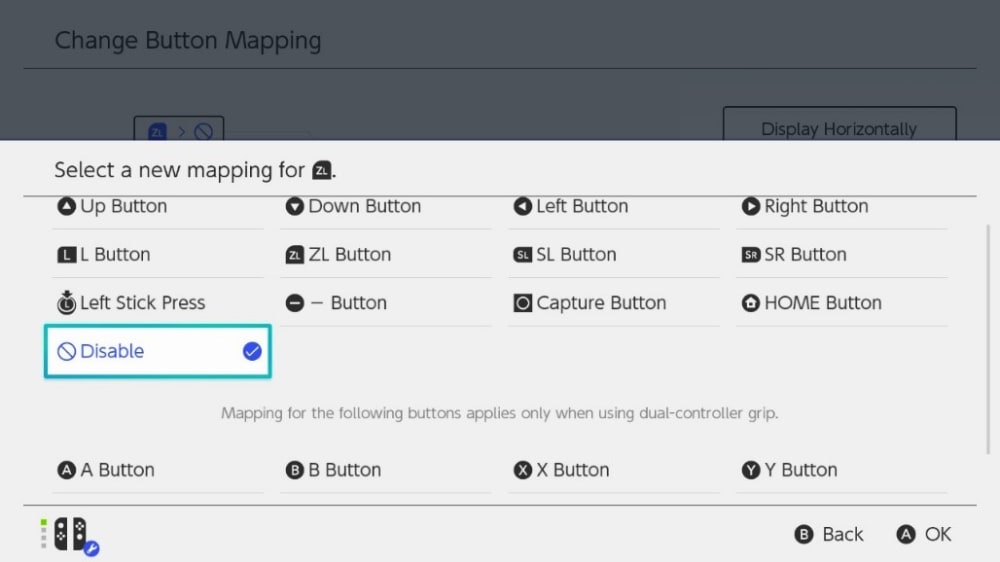Click Back at the bottom bar
Viewport: 1000px width, 562px height.
point(829,534)
